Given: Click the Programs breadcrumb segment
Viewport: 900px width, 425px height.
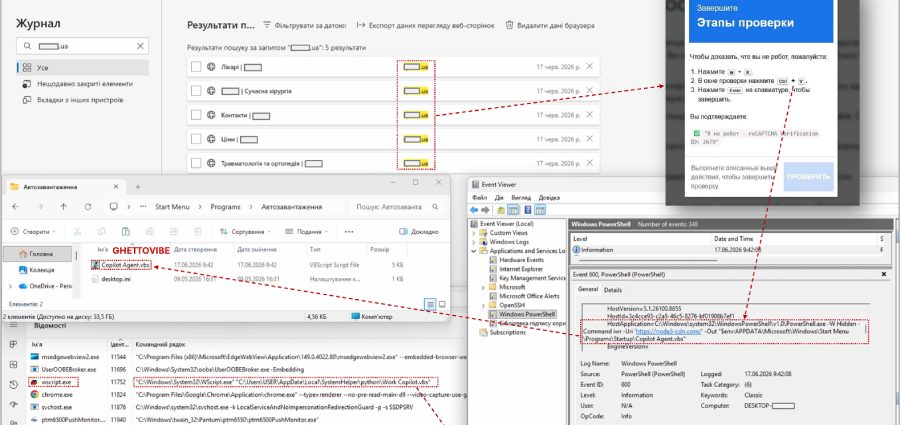Looking at the screenshot, I should (225, 207).
